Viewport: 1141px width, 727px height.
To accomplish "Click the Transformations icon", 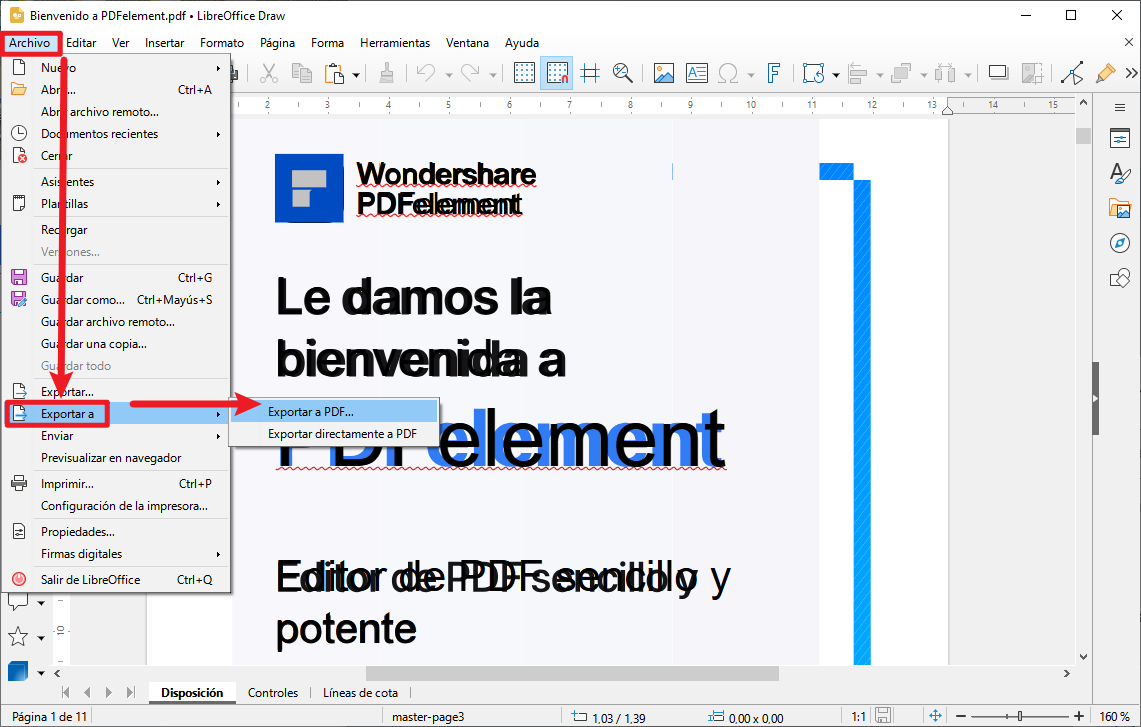I will point(814,73).
